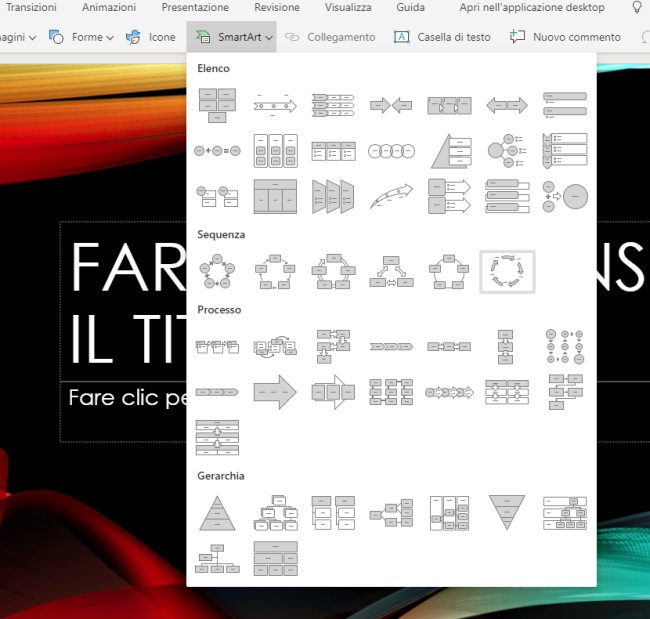Choose the two converging arrows layout in Elenco

(390, 105)
